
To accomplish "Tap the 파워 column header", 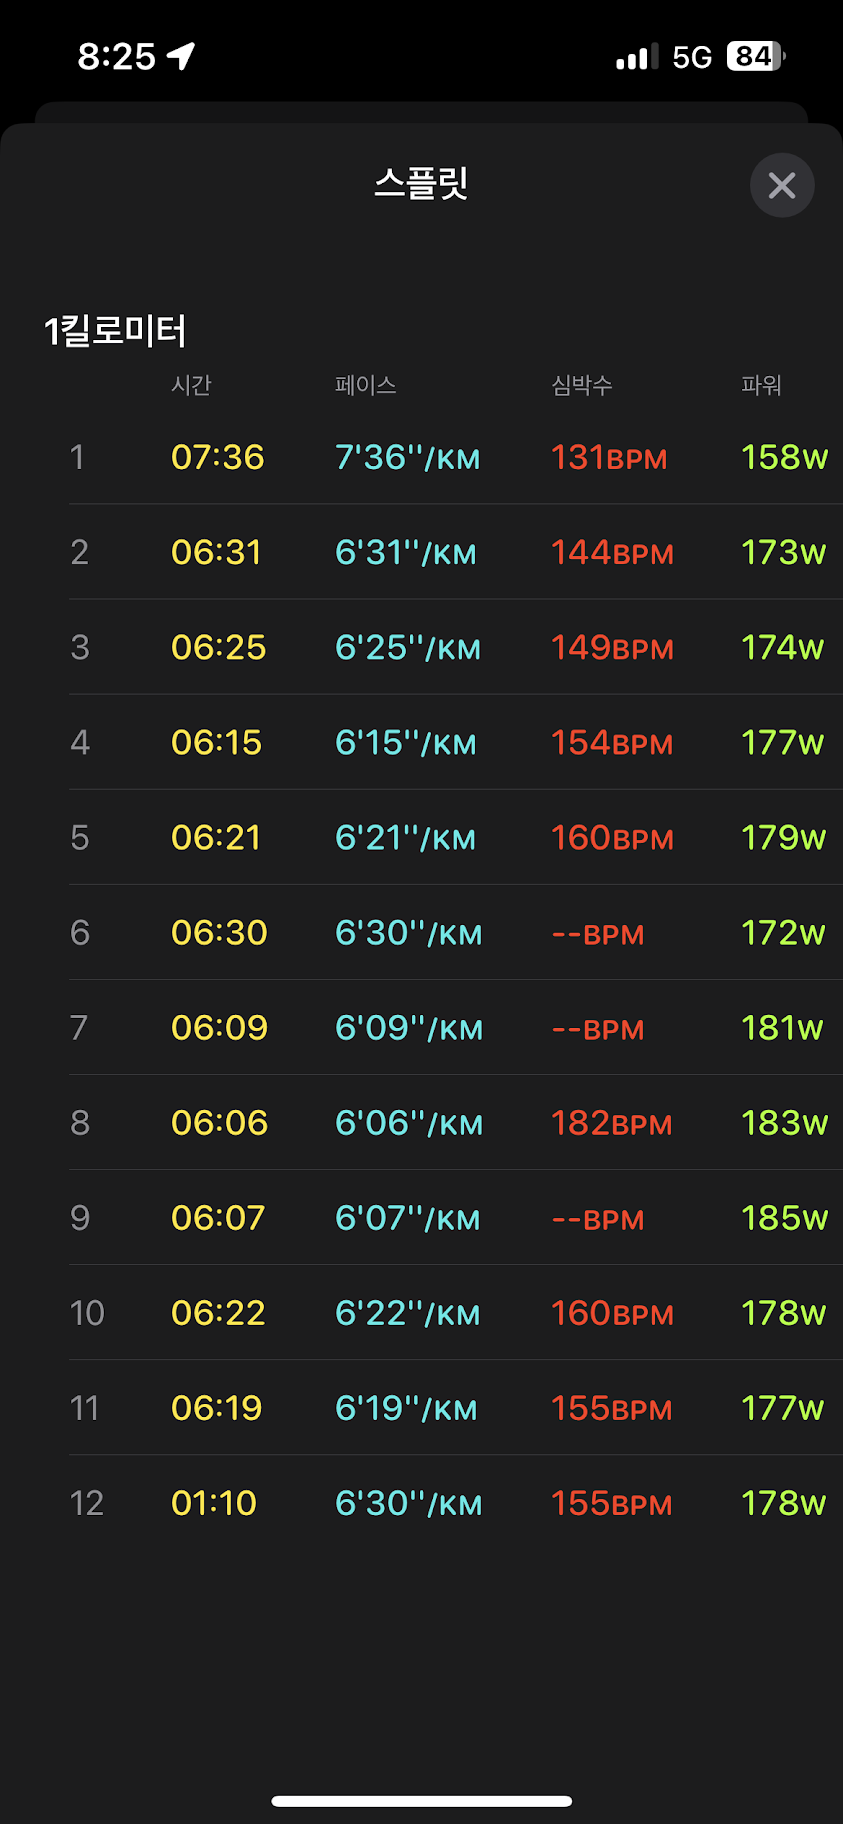I will click(761, 385).
